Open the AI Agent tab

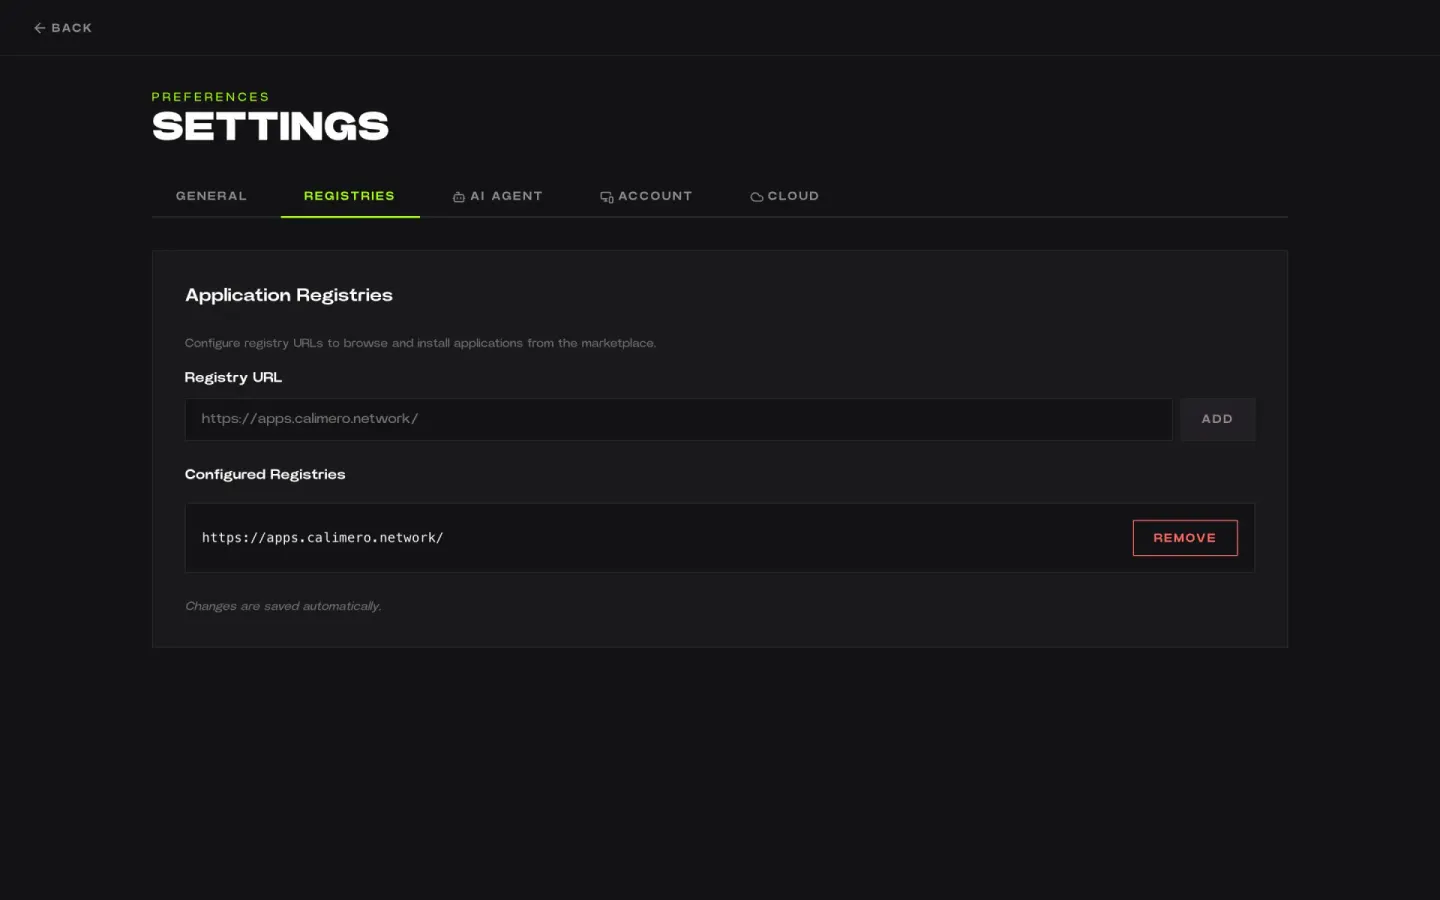(497, 196)
